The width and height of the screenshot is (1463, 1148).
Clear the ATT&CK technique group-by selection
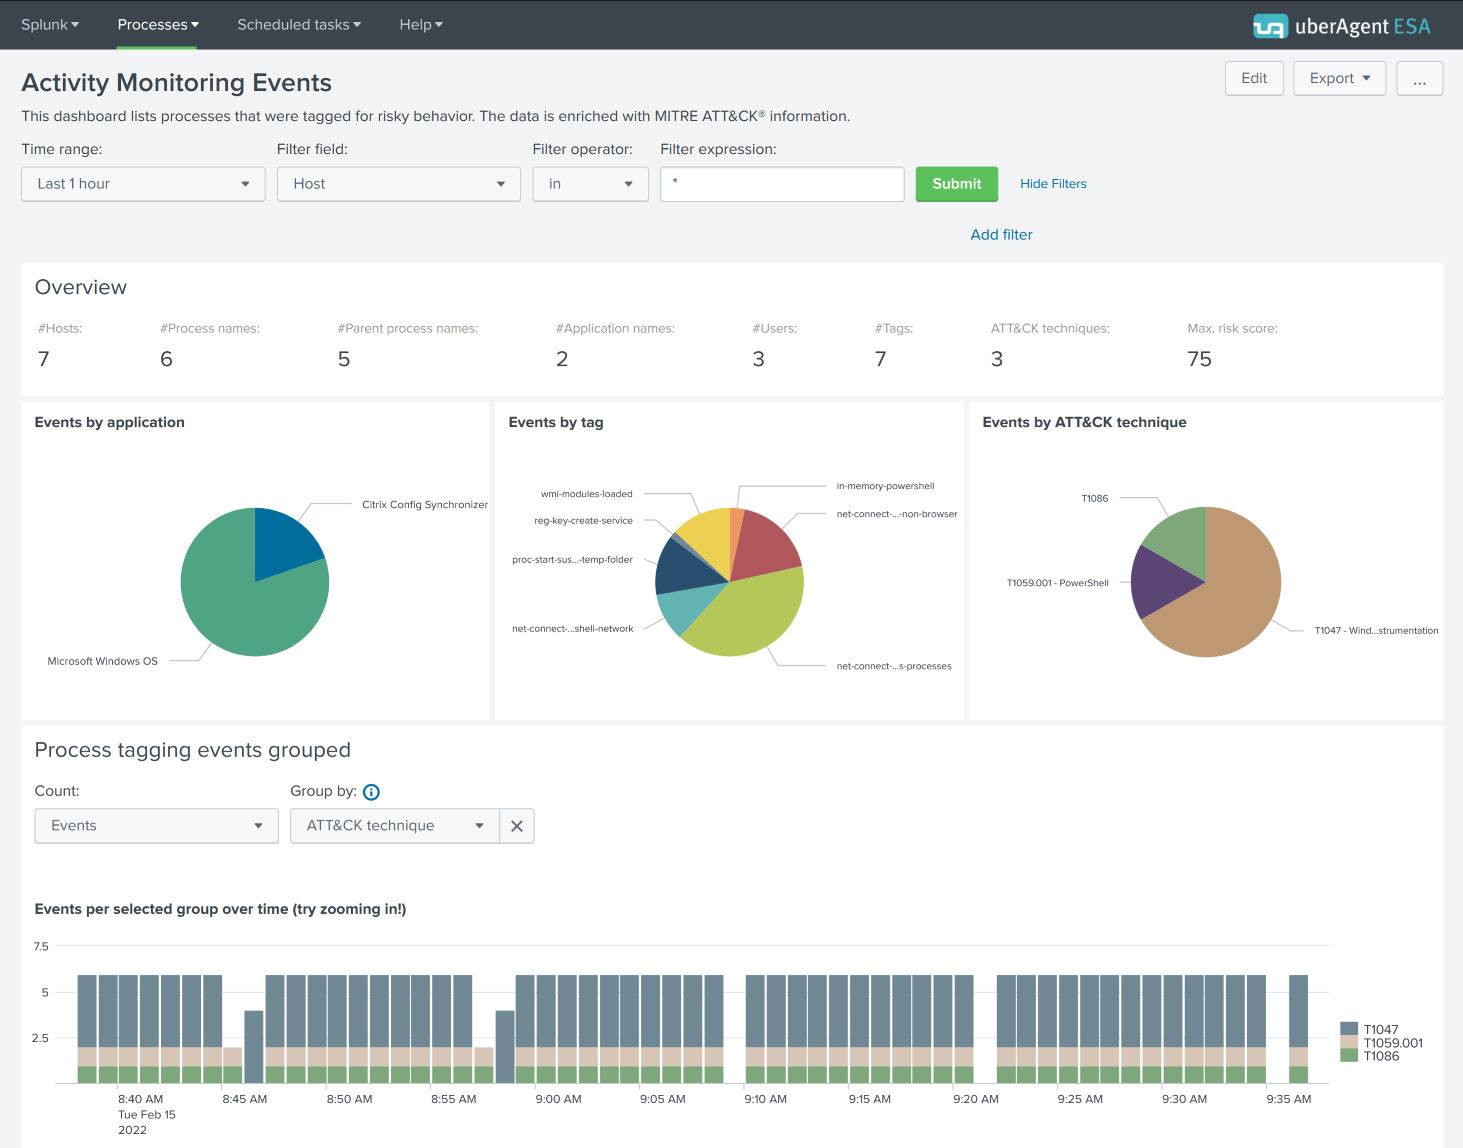click(517, 826)
